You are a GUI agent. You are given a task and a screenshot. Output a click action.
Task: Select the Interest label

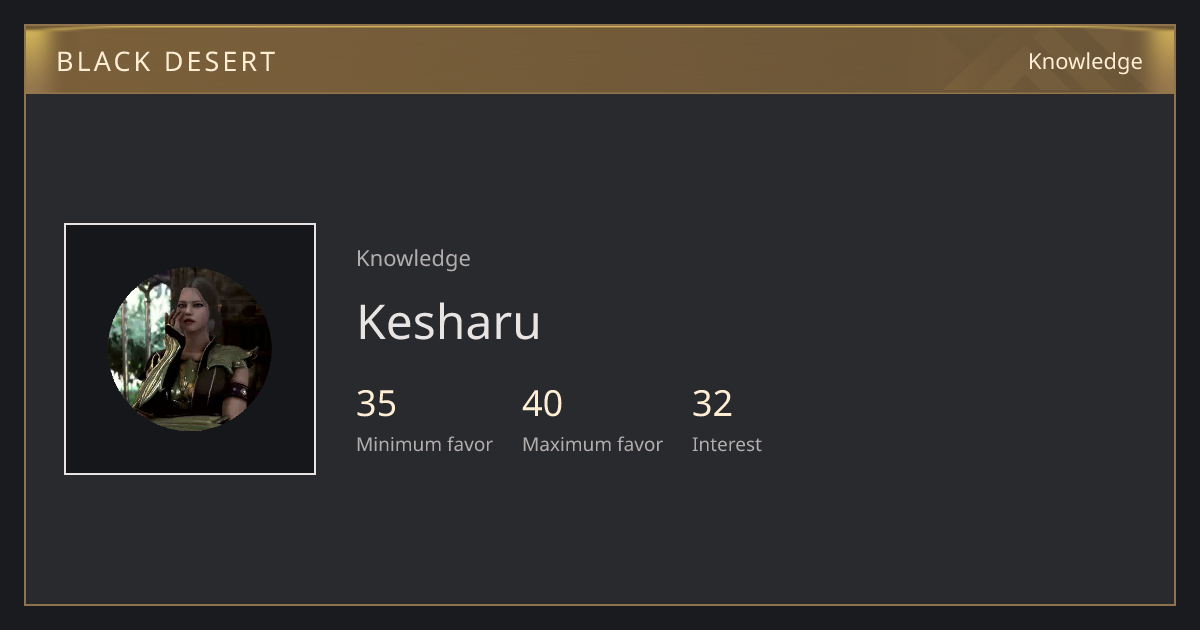pyautogui.click(x=726, y=444)
